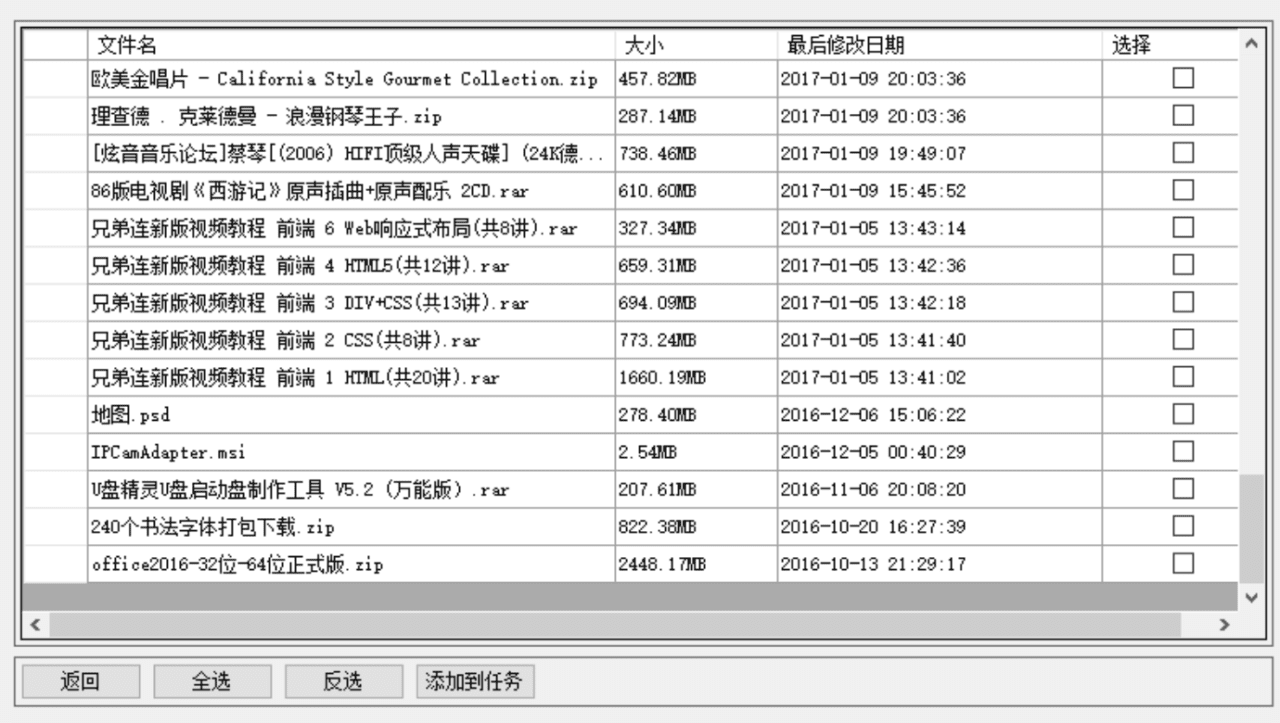Click vertical scrollbar up arrow
1280x723 pixels.
tap(1250, 43)
